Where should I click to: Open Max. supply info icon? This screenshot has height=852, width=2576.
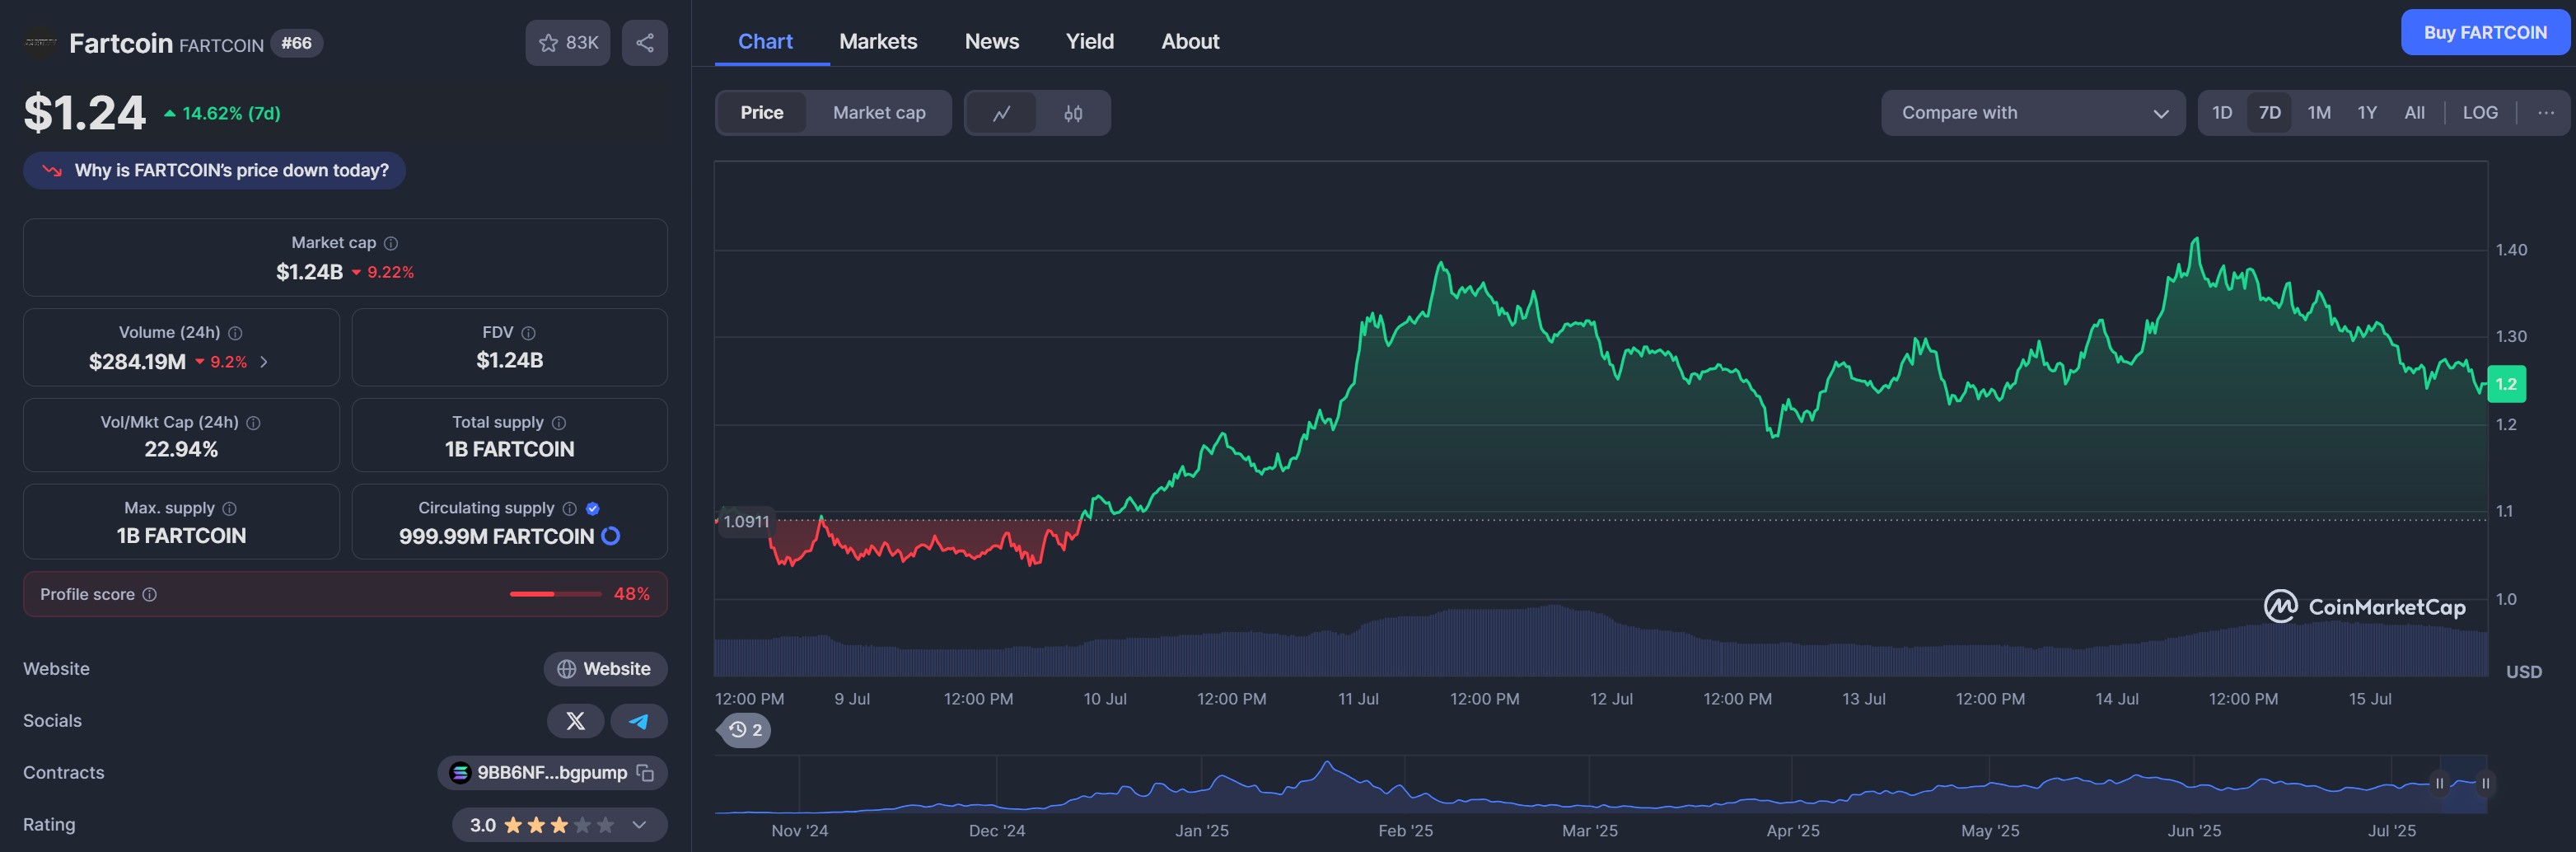click(x=229, y=509)
